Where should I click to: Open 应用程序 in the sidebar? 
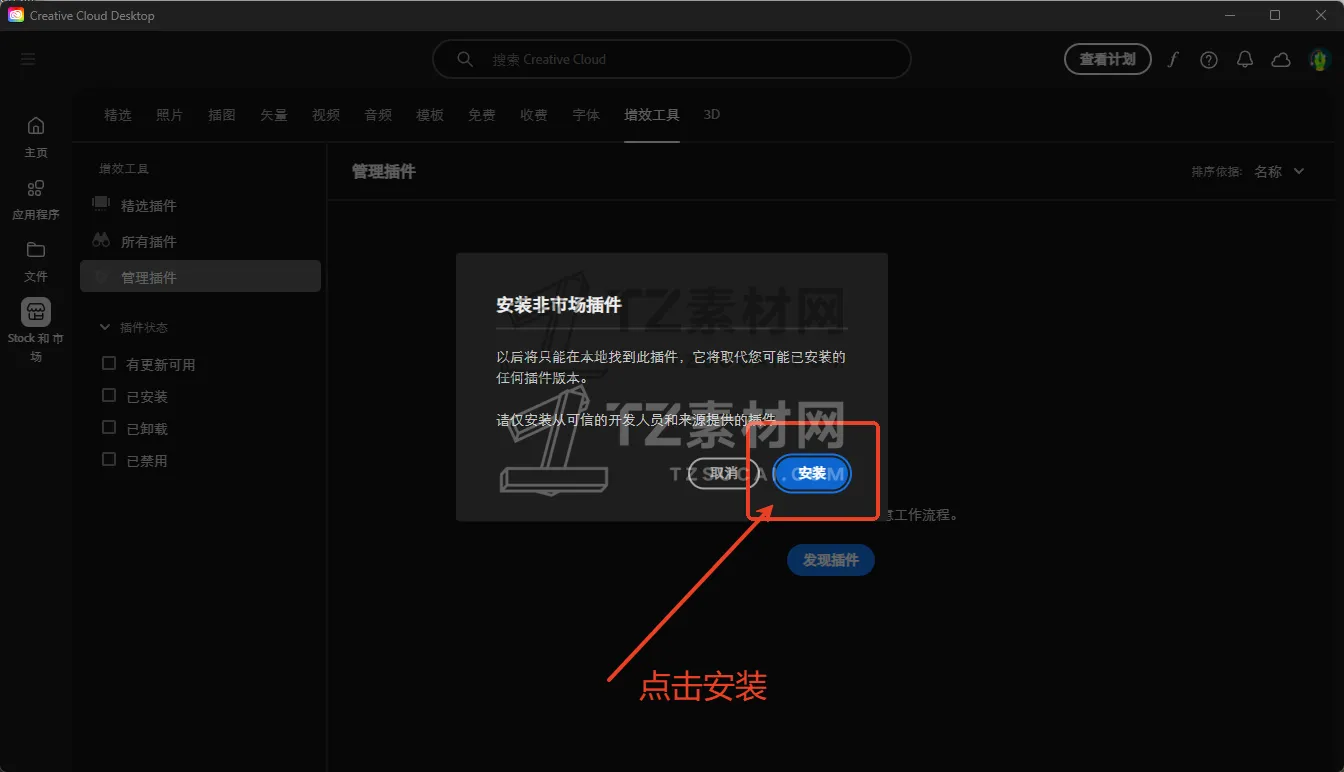36,199
